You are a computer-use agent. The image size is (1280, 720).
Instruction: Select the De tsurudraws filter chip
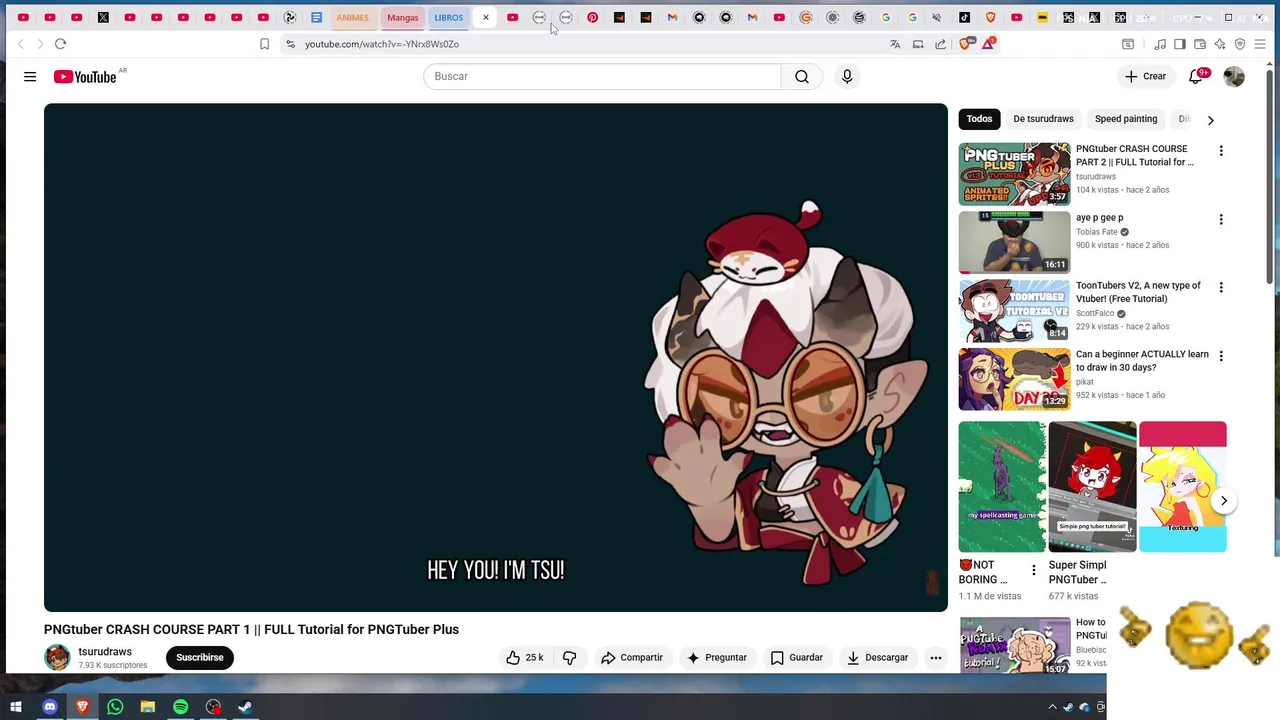pyautogui.click(x=1043, y=119)
